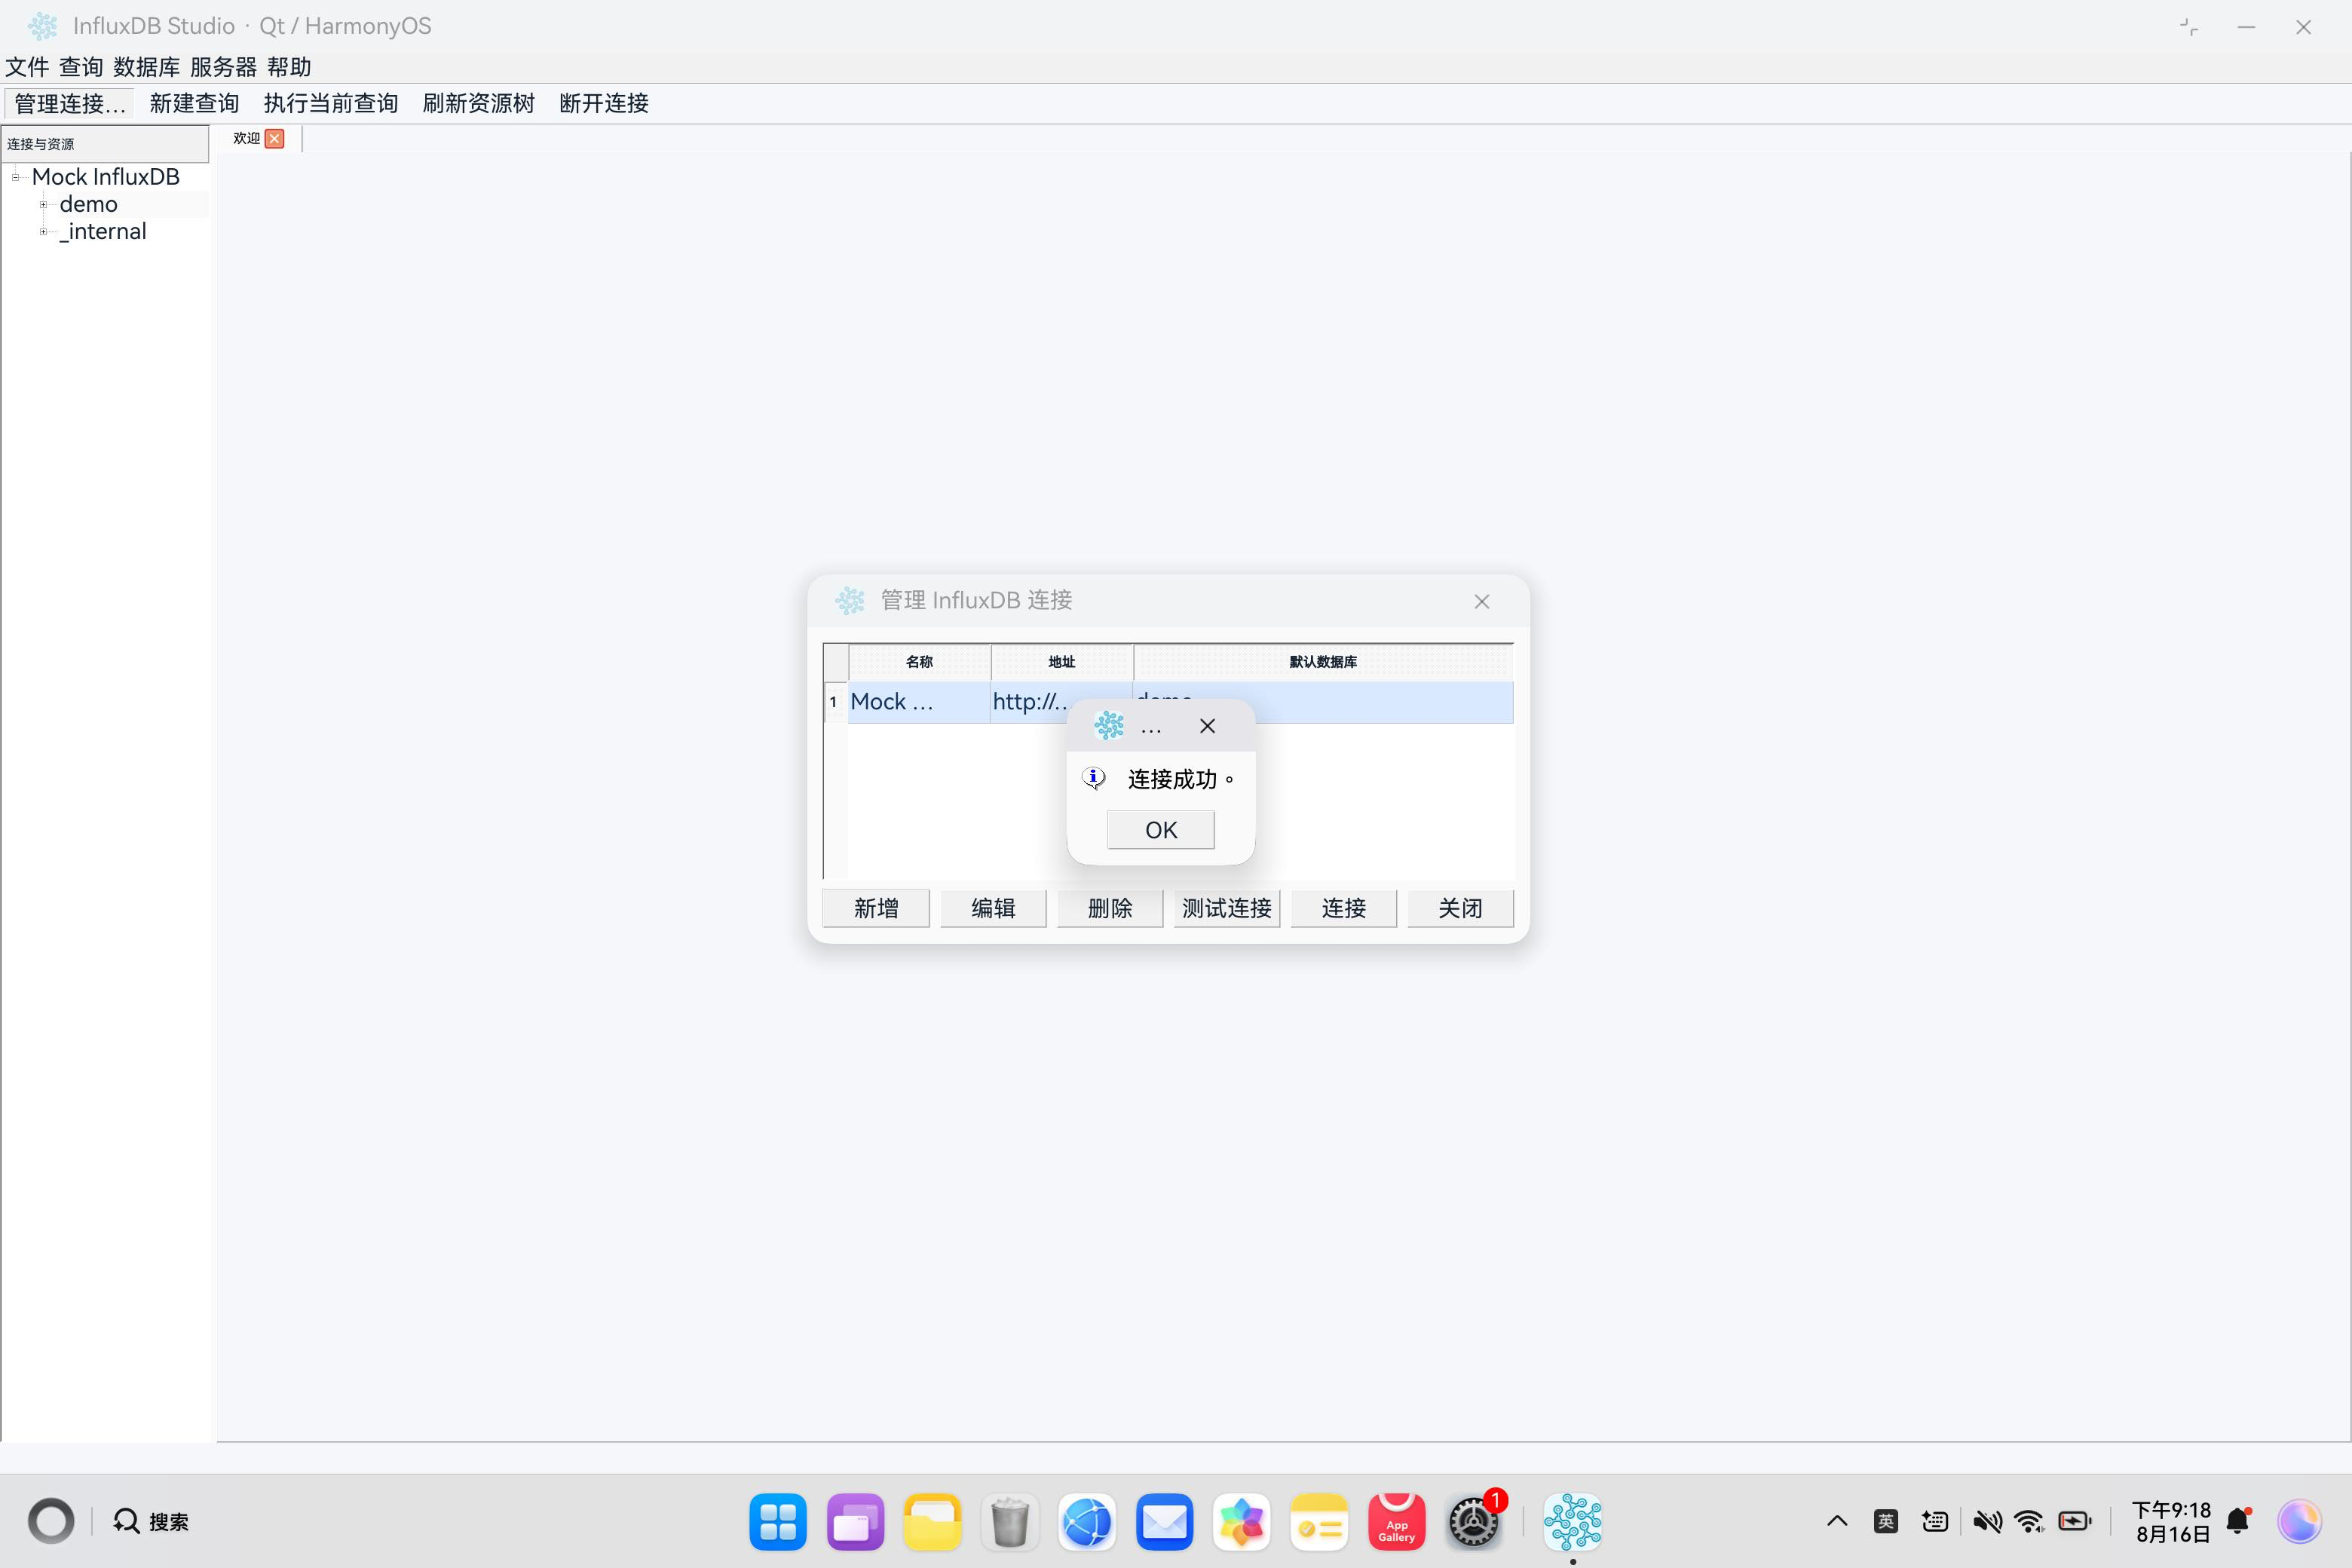The width and height of the screenshot is (2352, 1568).
Task: Click 刷新资源树 in the toolbar
Action: (x=478, y=103)
